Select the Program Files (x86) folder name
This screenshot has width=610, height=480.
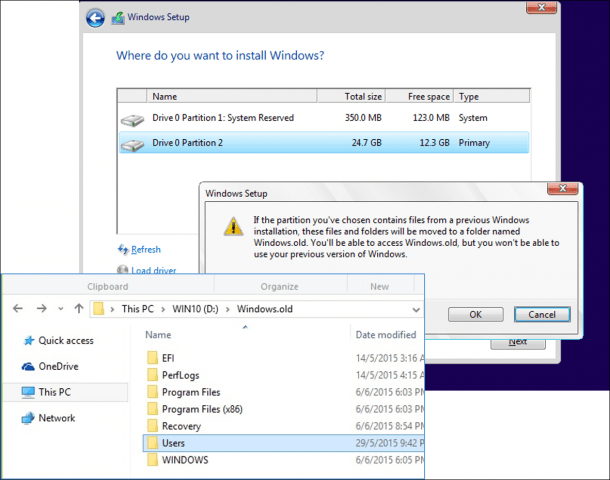pos(202,409)
